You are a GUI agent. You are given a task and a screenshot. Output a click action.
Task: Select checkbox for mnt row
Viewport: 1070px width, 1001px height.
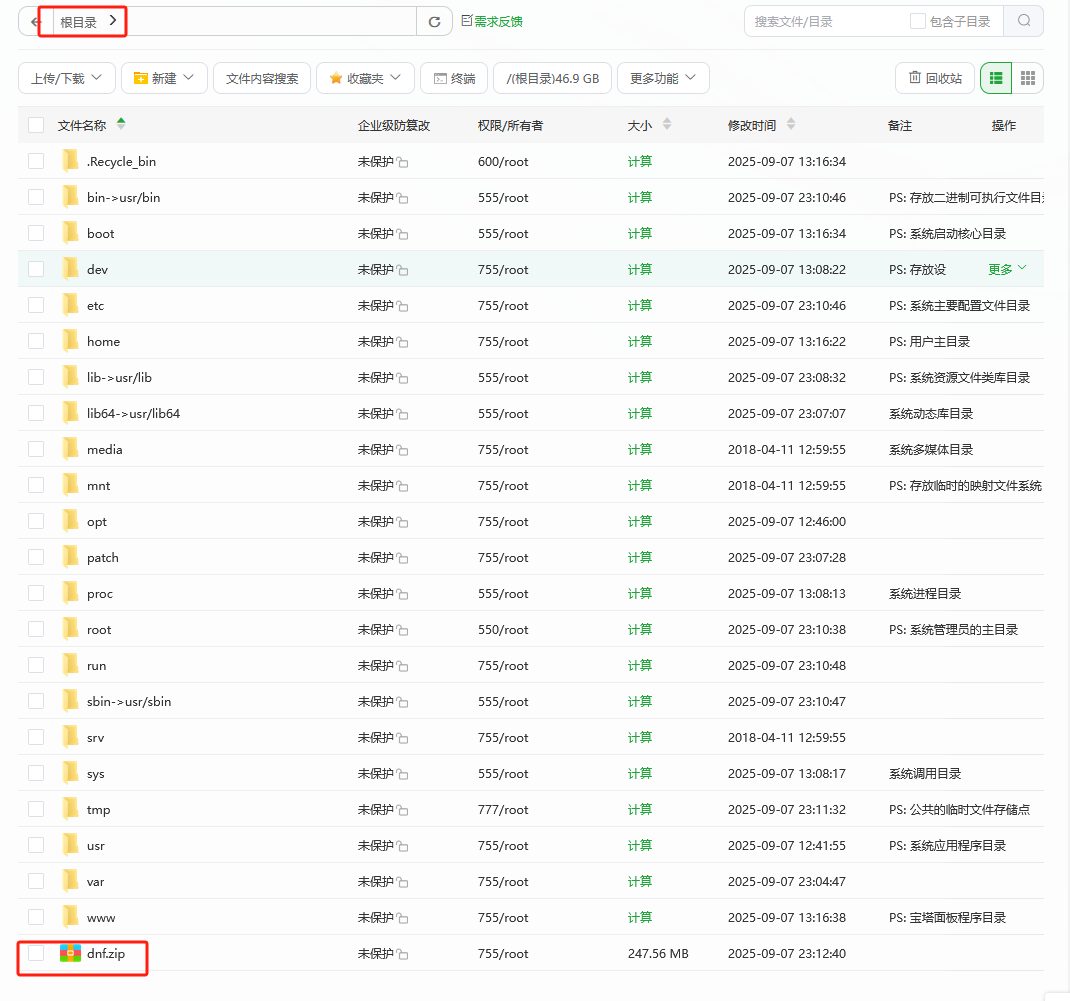(x=36, y=485)
